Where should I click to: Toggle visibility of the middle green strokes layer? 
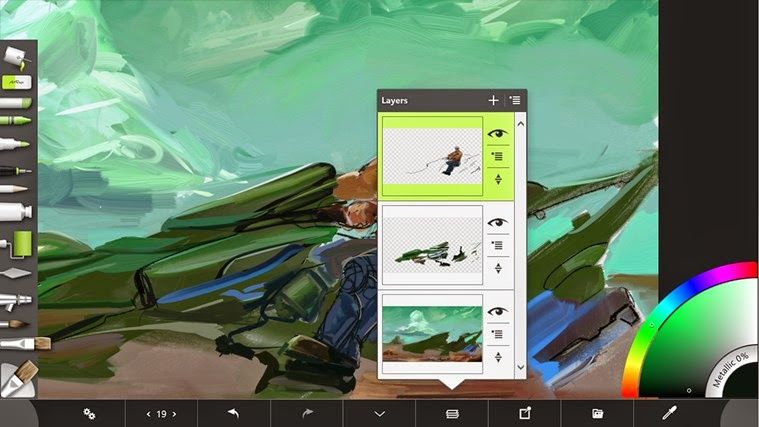[498, 223]
